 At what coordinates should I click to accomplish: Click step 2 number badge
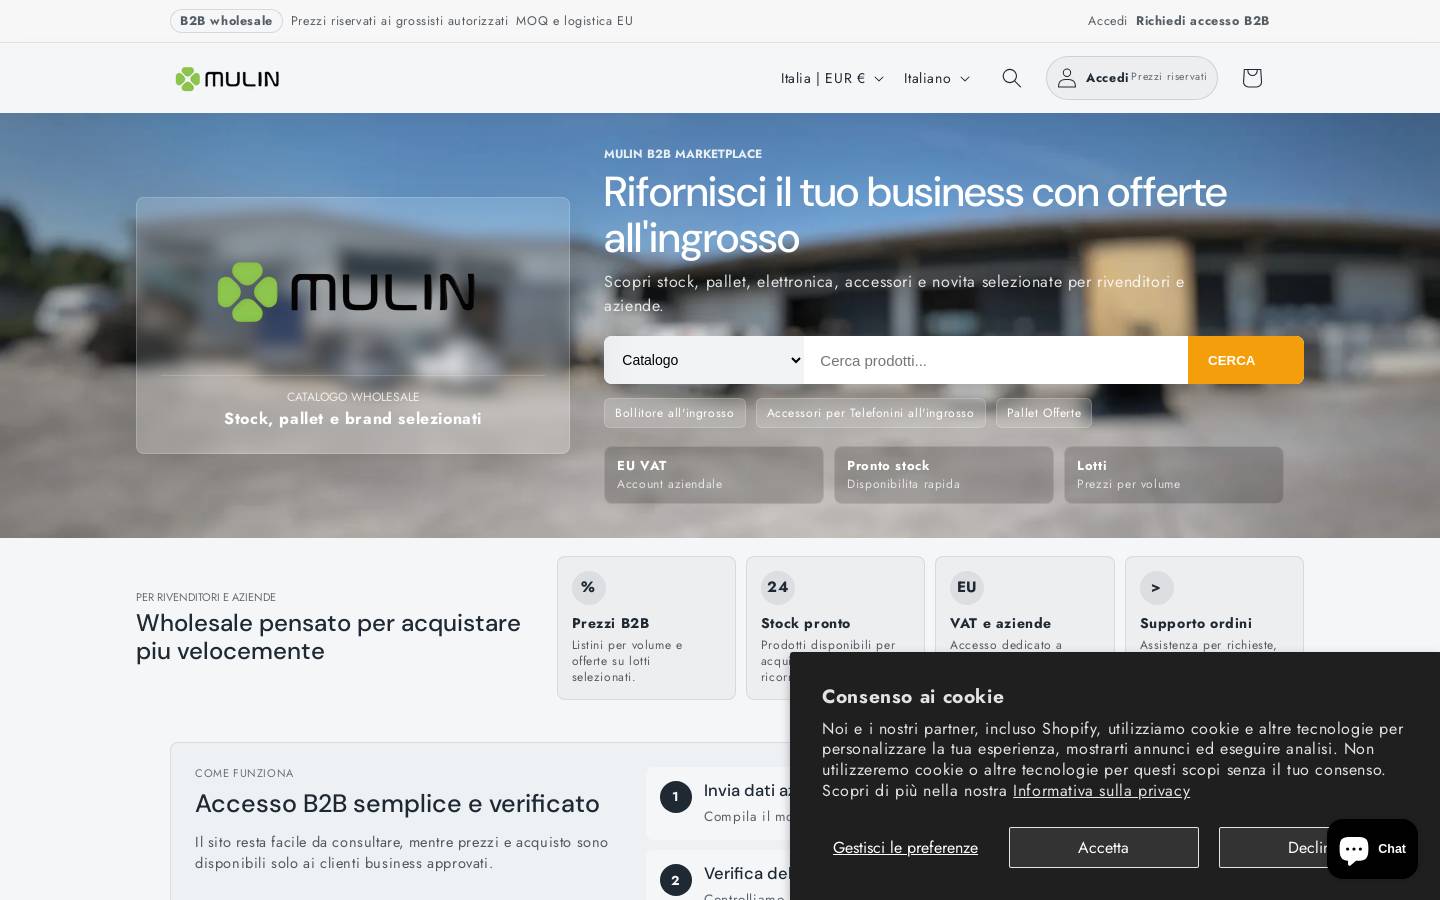[675, 880]
